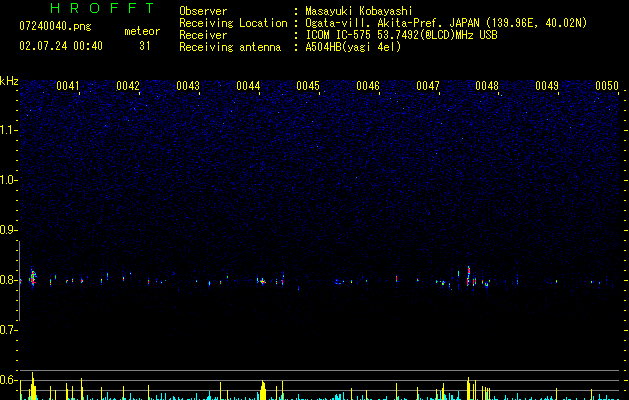Click the 0049 time marker
Screen dimensions: 629x400
point(547,86)
